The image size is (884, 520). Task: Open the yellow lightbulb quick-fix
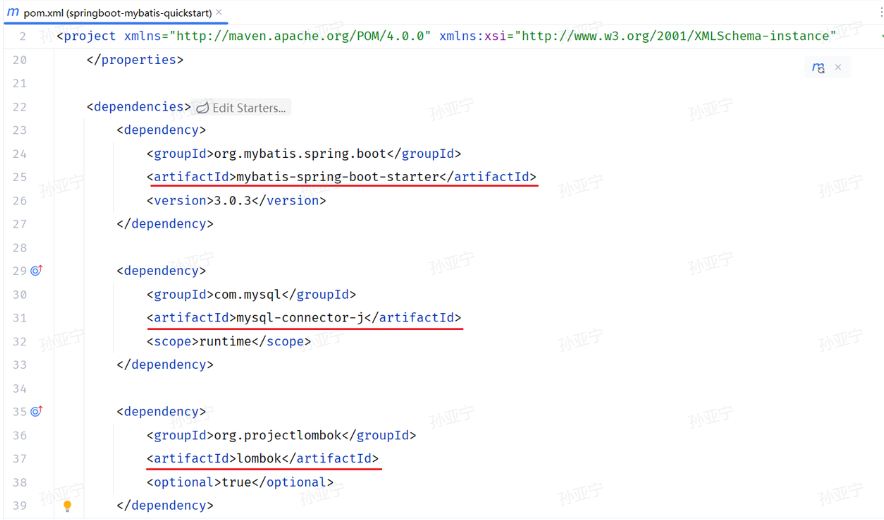click(68, 506)
